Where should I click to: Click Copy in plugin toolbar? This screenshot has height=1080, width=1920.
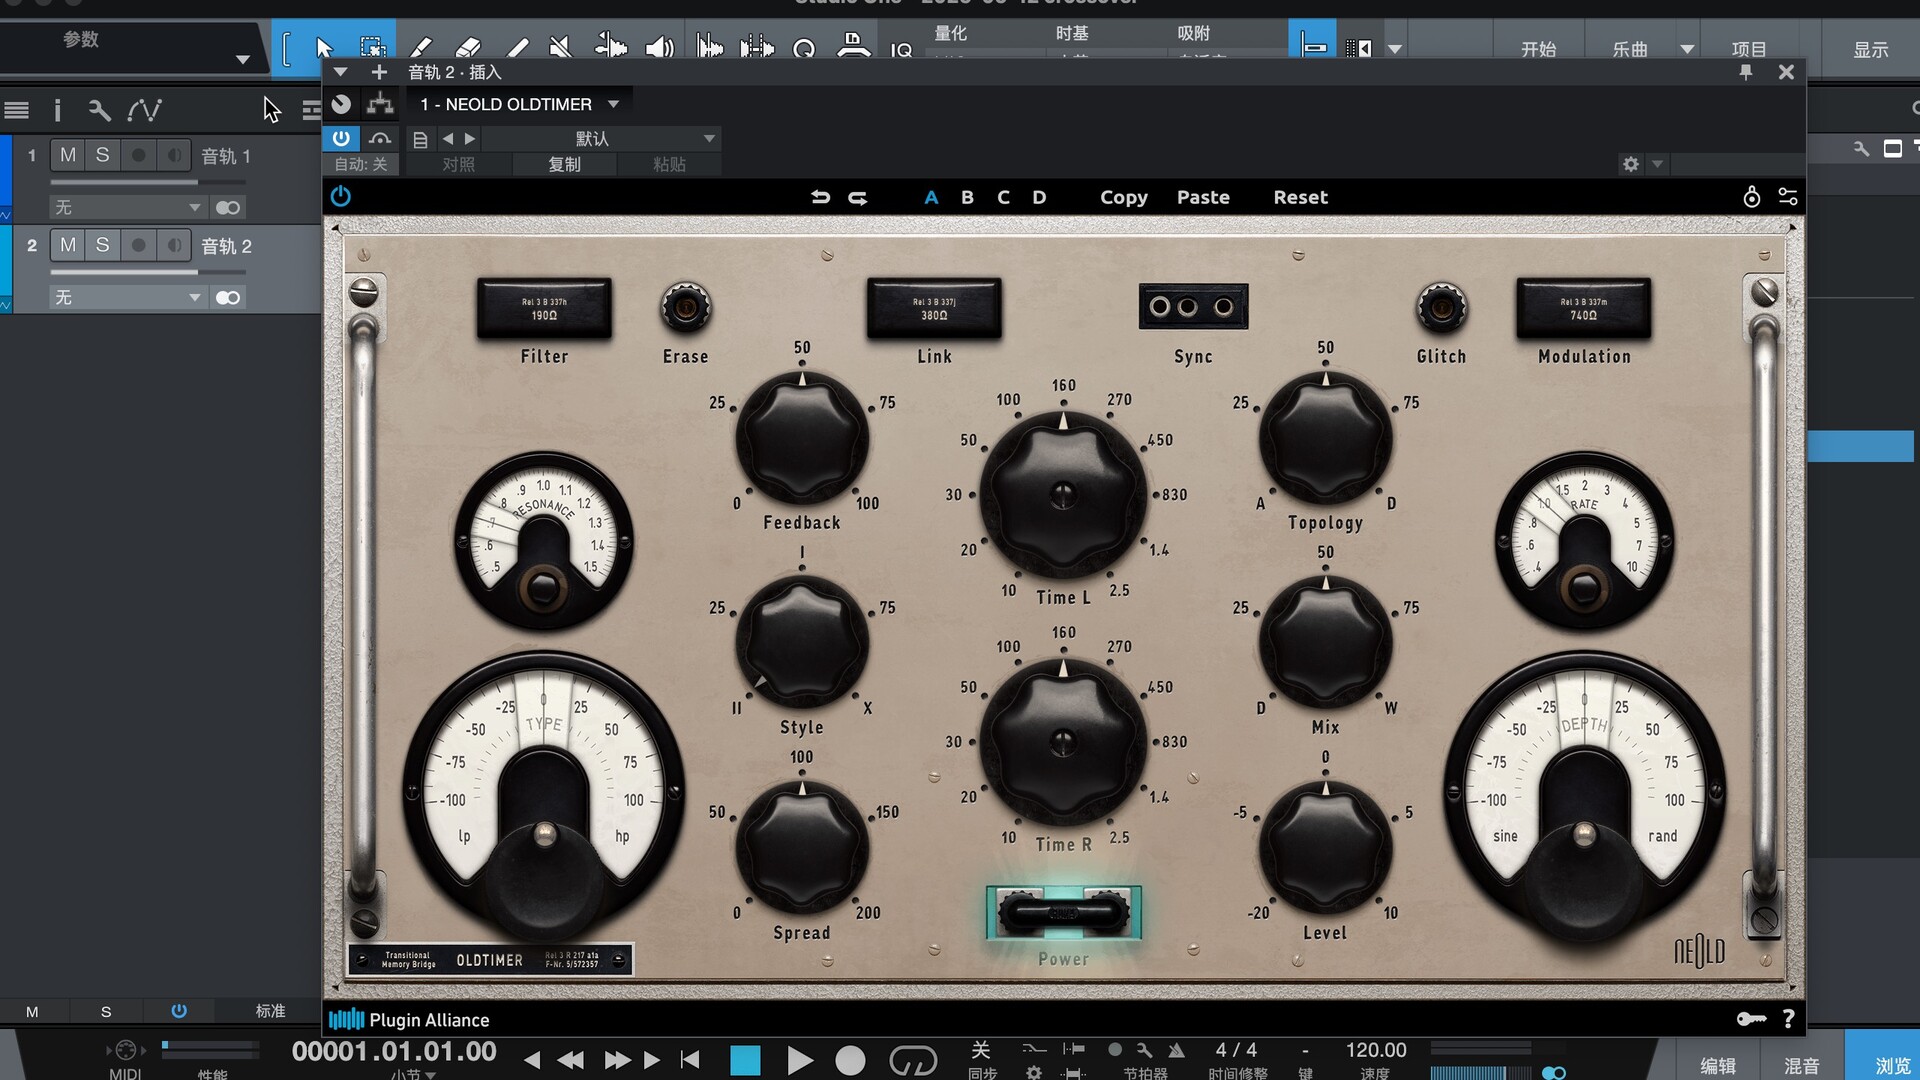point(1124,197)
